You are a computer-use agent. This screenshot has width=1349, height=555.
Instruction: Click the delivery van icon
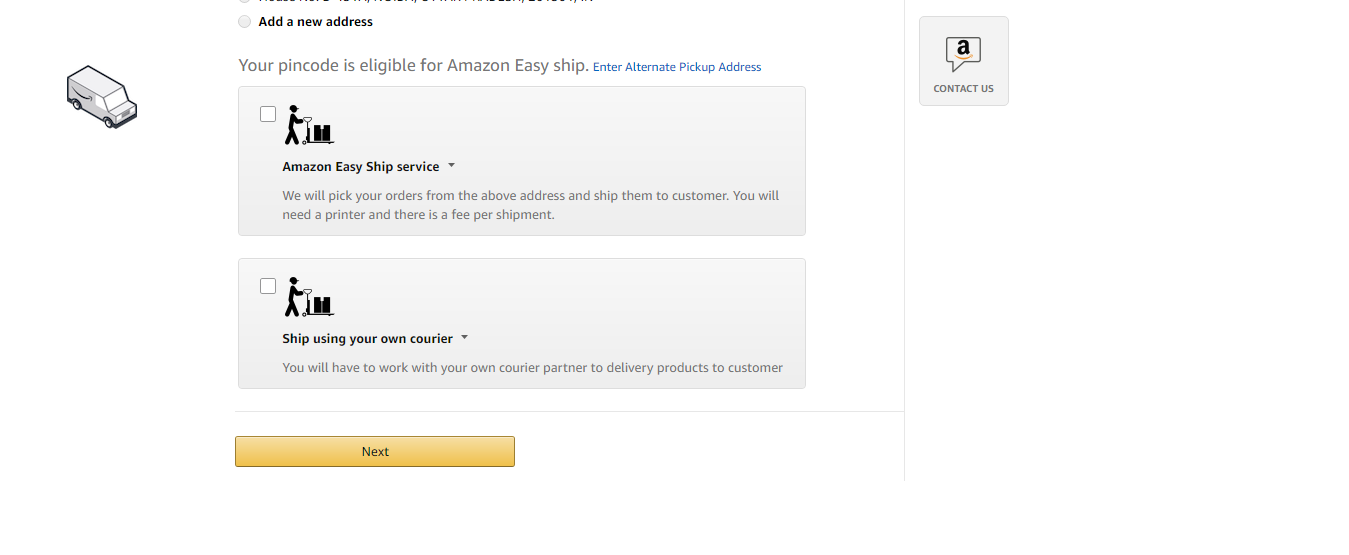(x=102, y=97)
